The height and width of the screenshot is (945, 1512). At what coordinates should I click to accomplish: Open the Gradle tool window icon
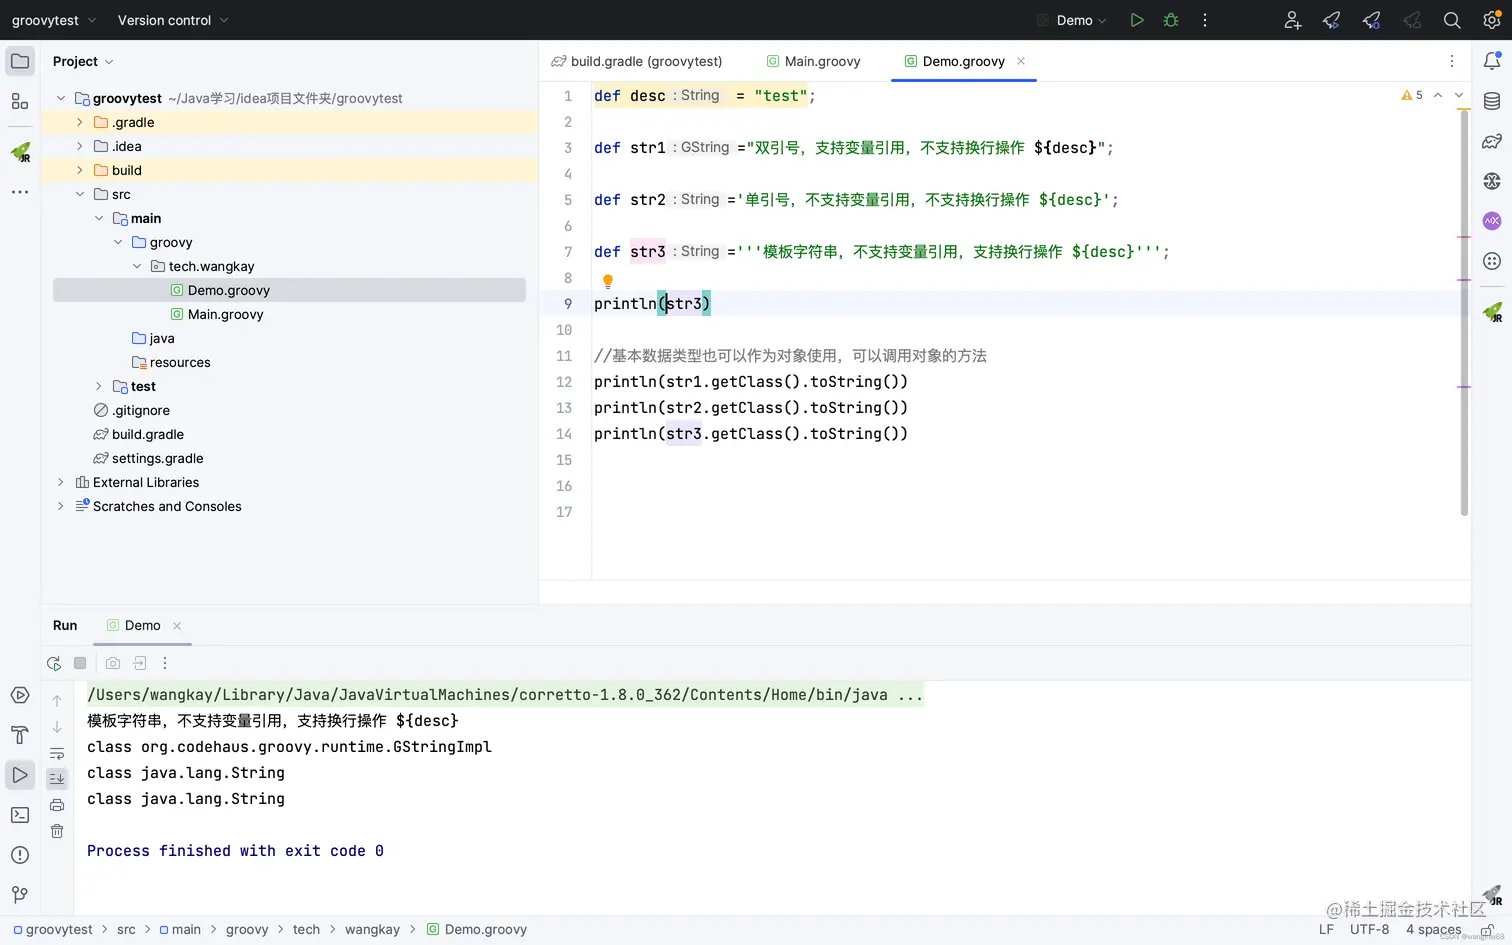1492,141
